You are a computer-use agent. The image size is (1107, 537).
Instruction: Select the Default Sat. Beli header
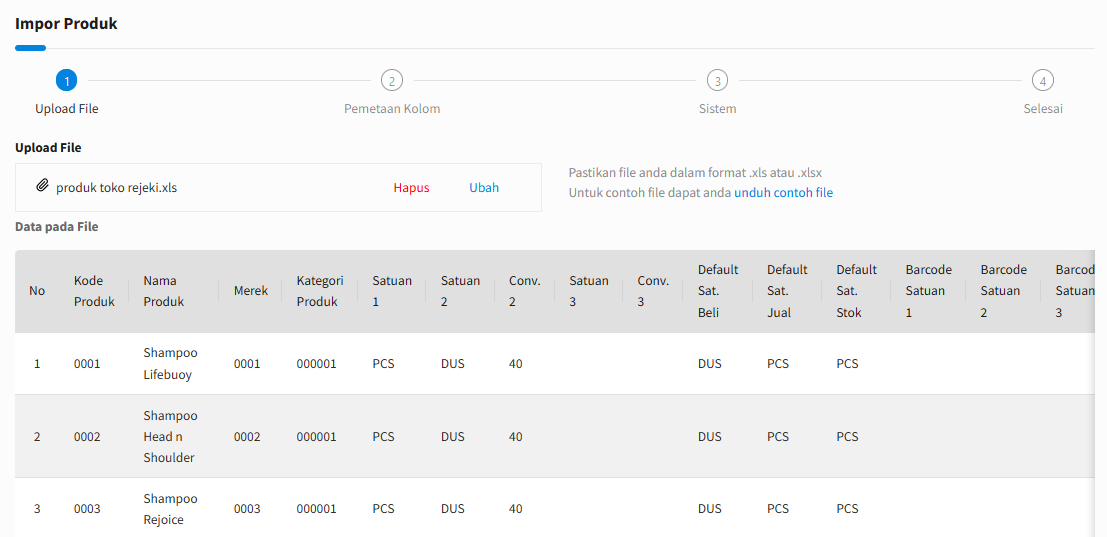[718, 291]
